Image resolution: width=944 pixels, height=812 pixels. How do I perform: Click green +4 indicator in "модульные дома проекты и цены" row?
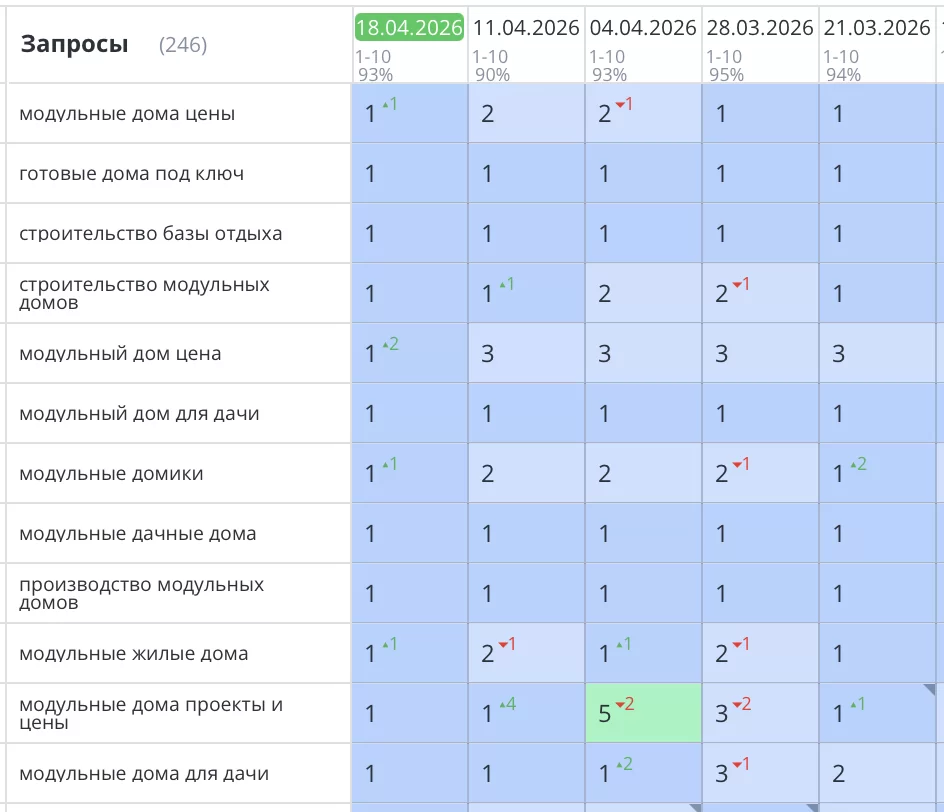tap(507, 704)
